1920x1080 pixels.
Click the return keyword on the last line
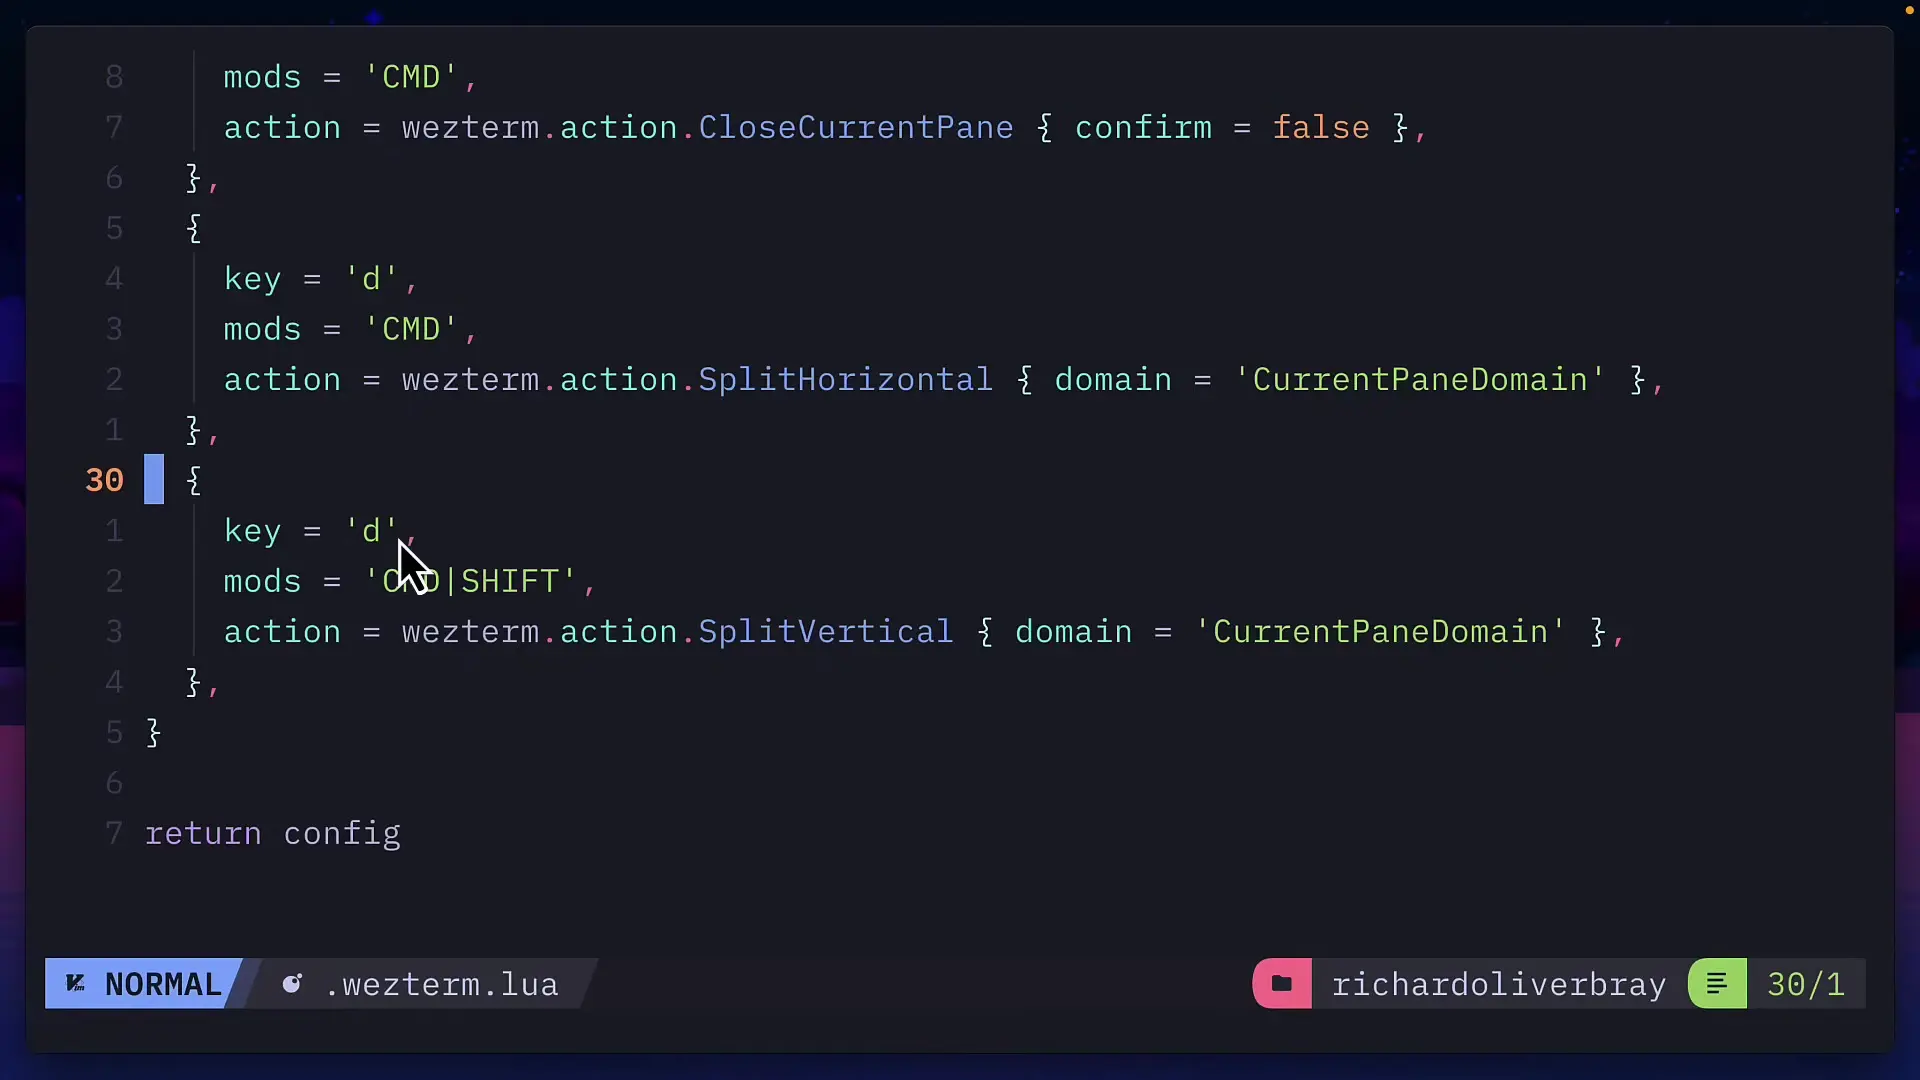coord(203,833)
